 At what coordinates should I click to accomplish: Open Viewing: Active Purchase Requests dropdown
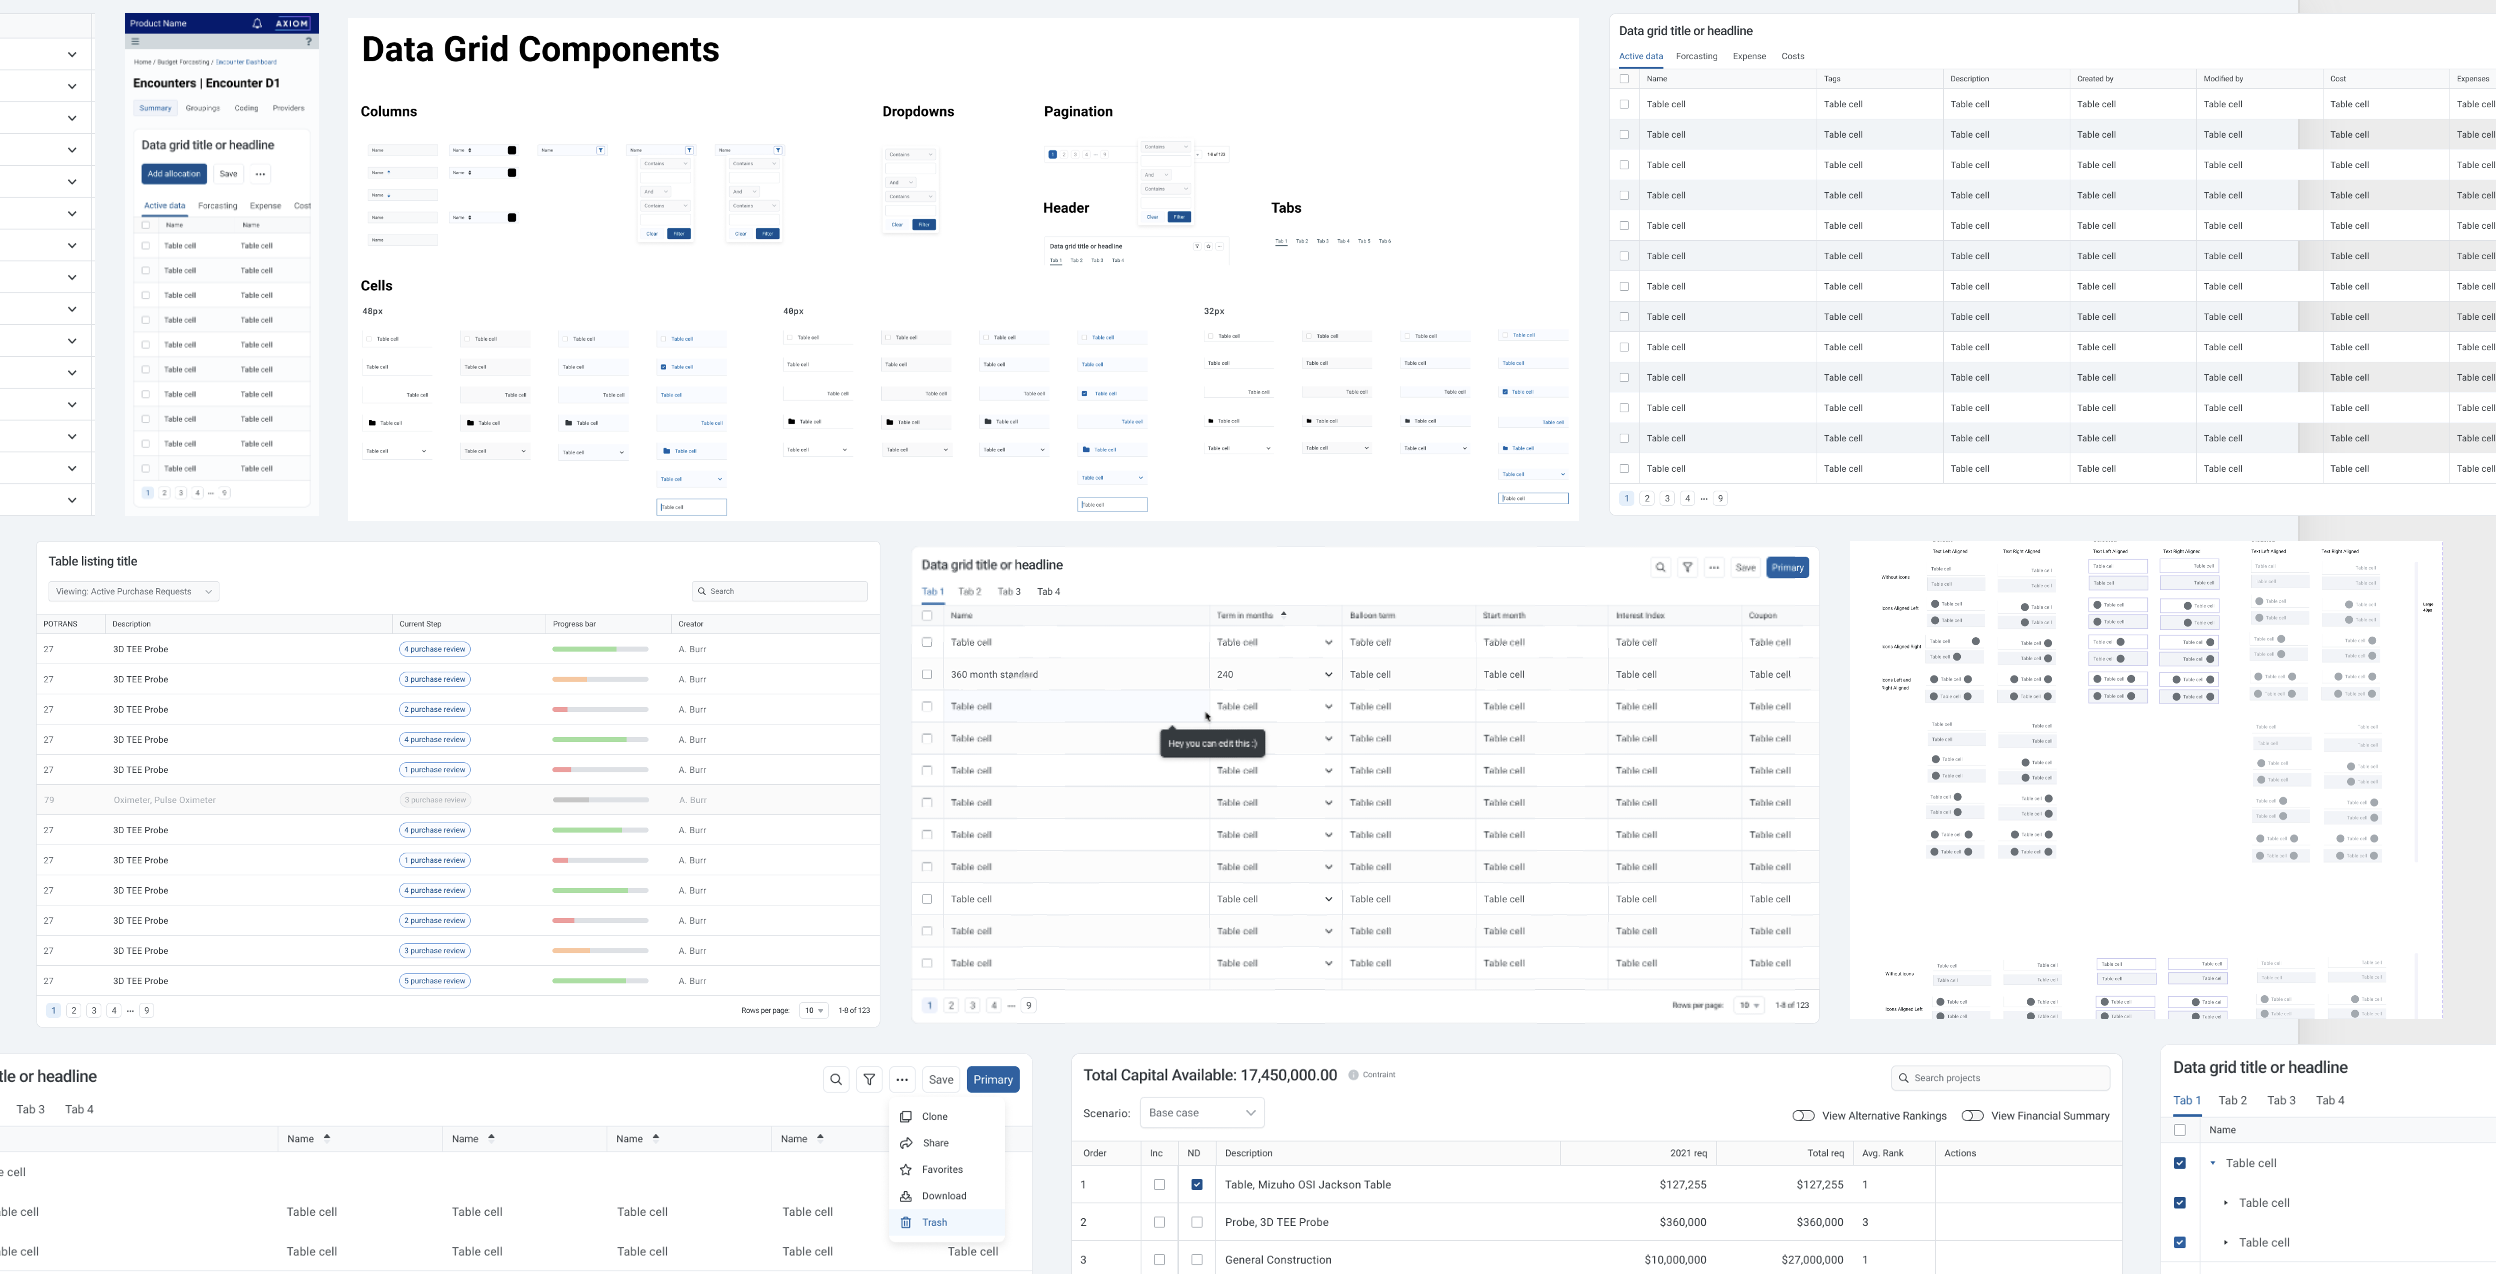(x=134, y=592)
